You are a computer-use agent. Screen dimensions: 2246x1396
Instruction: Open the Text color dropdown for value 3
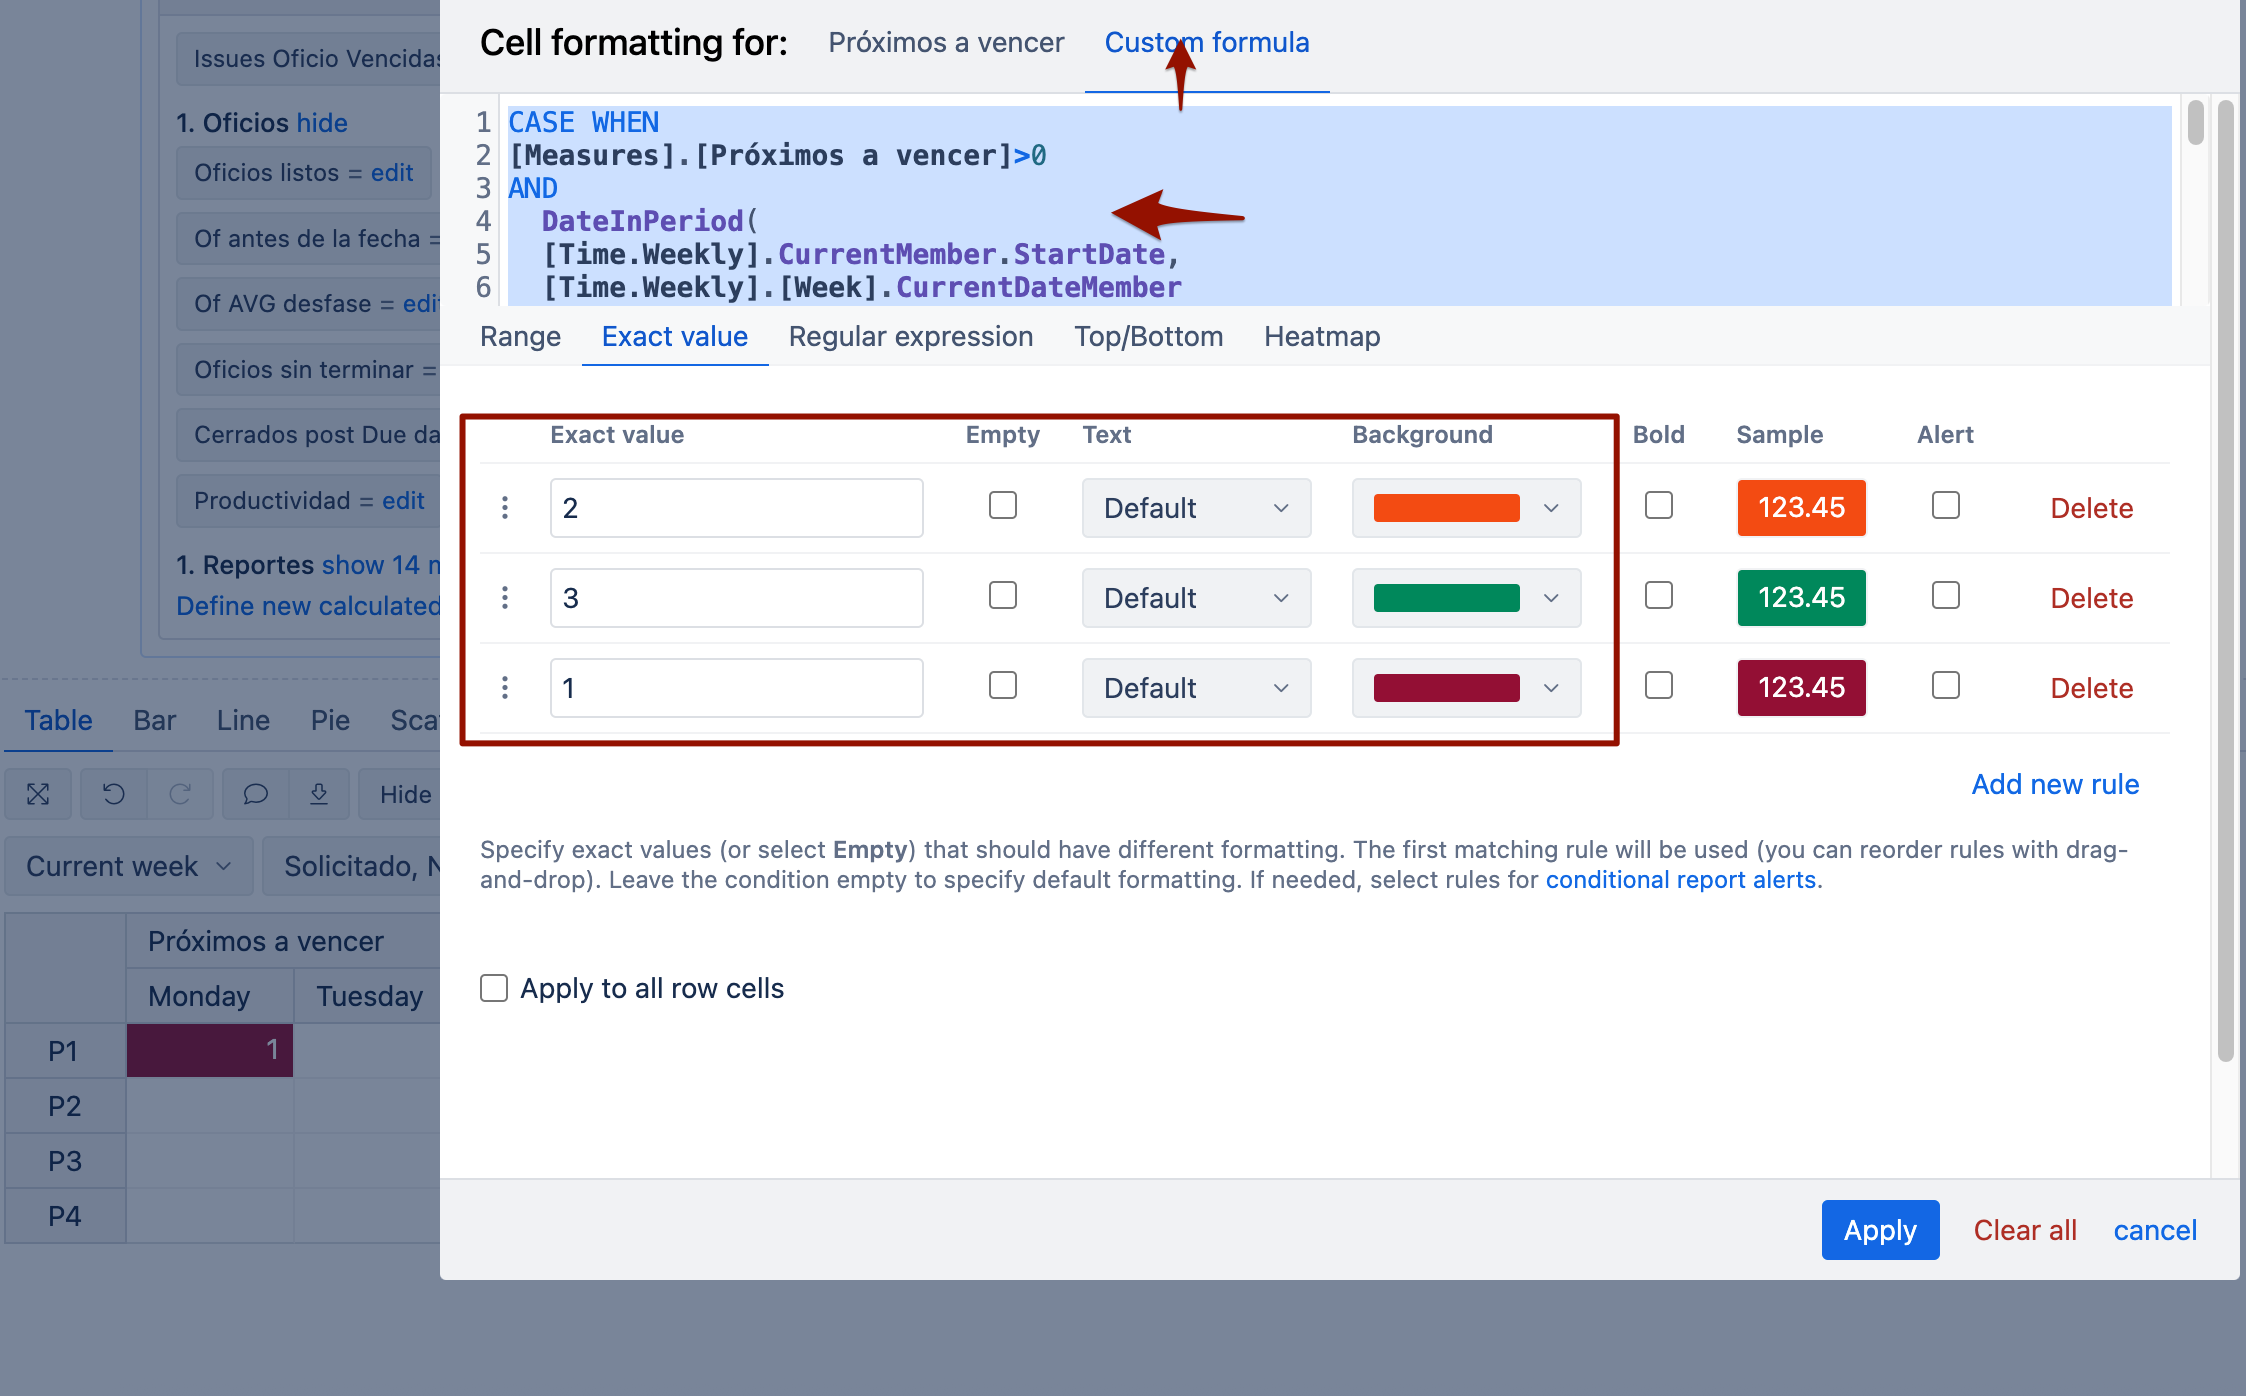[x=1196, y=598]
